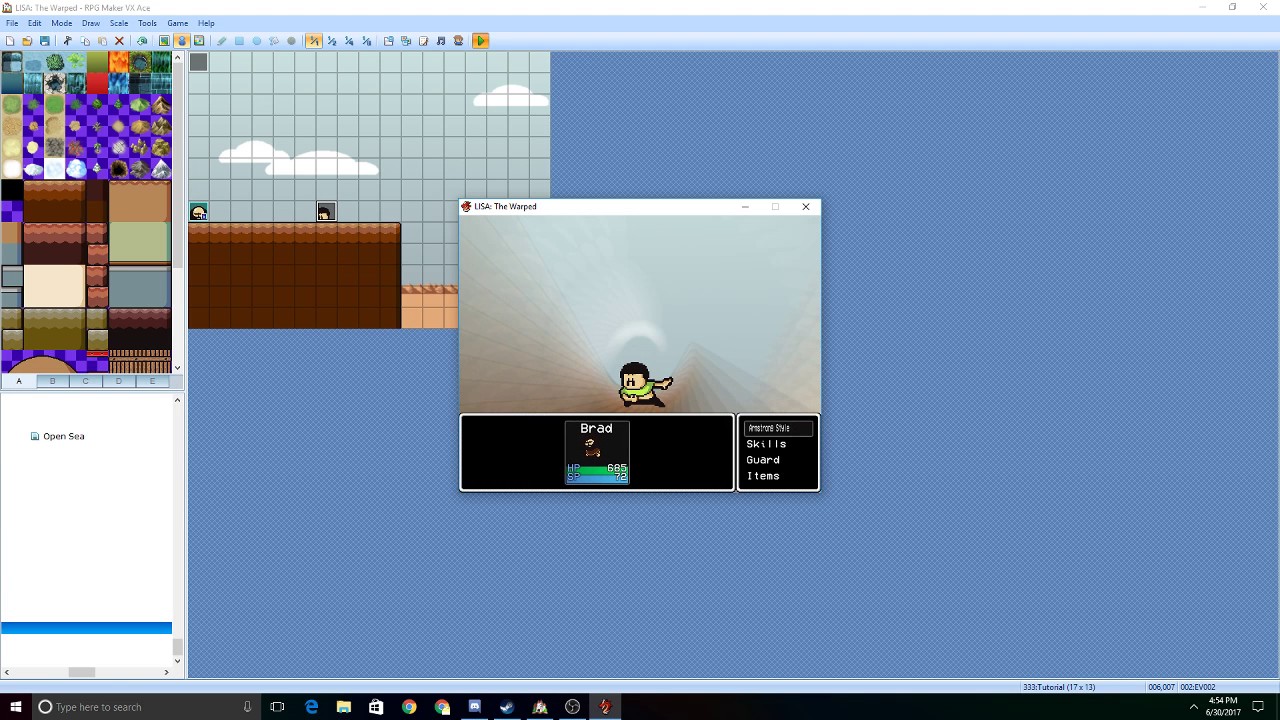Open Task View from the taskbar
Viewport: 1280px width, 720px height.
278,707
